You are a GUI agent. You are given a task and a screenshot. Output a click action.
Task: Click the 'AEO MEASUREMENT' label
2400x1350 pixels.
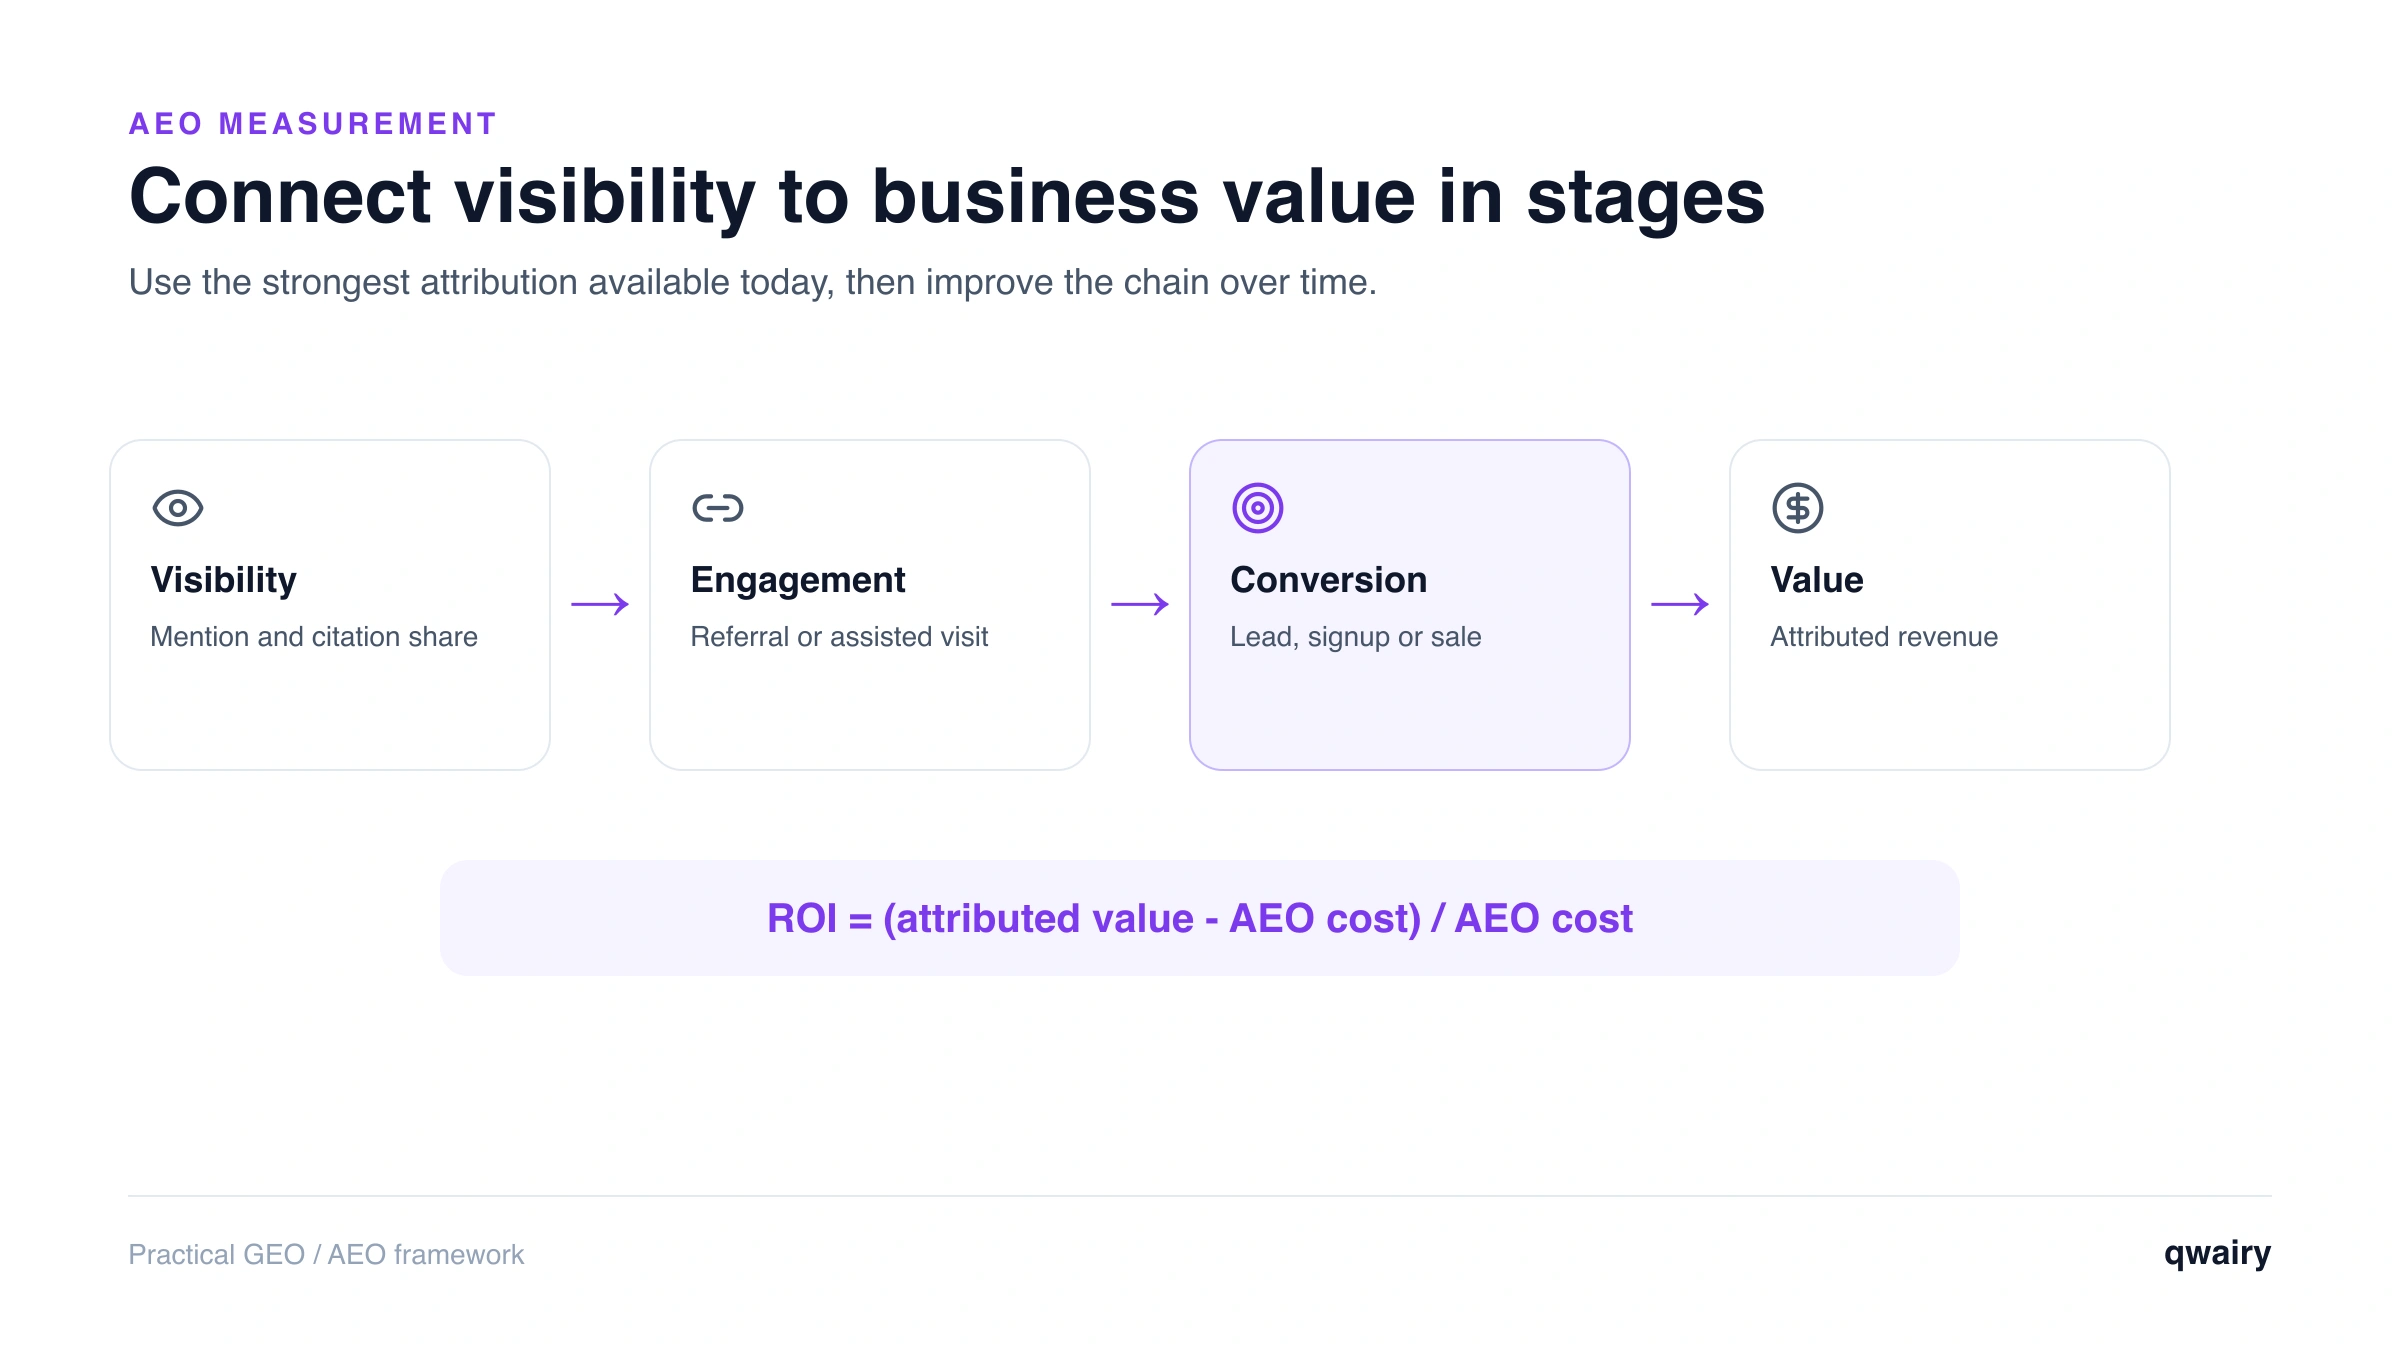(x=313, y=124)
